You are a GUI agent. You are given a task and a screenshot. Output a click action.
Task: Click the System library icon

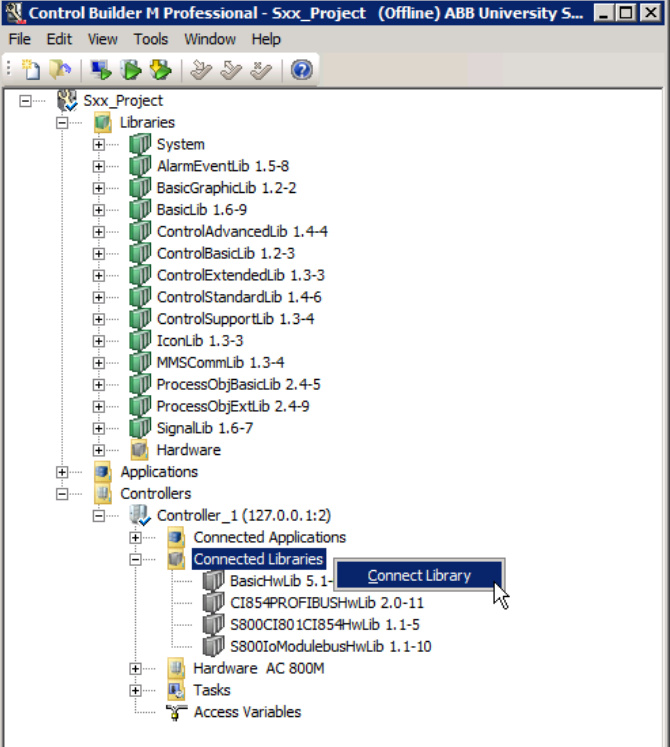coord(140,144)
